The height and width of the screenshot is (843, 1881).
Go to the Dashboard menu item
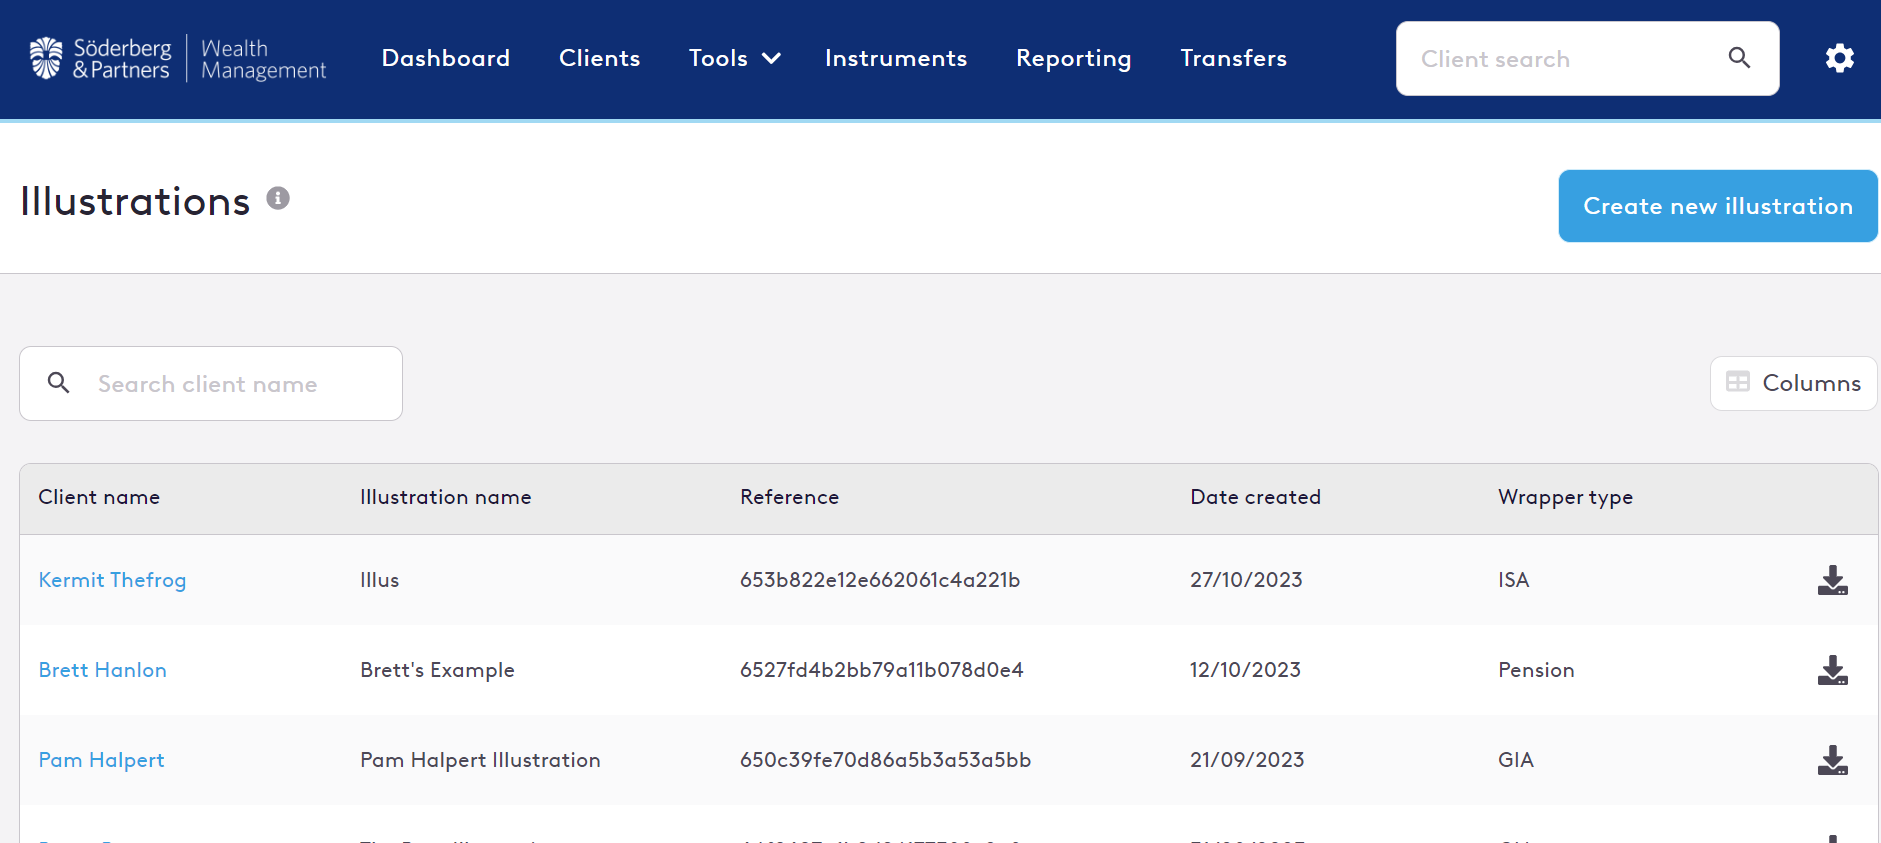point(446,58)
